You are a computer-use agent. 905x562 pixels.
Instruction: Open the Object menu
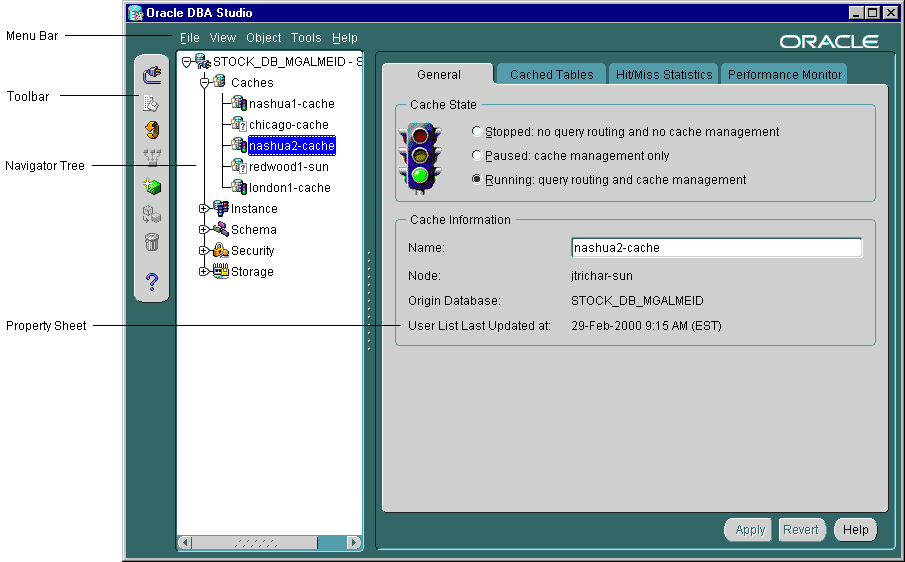tap(264, 38)
